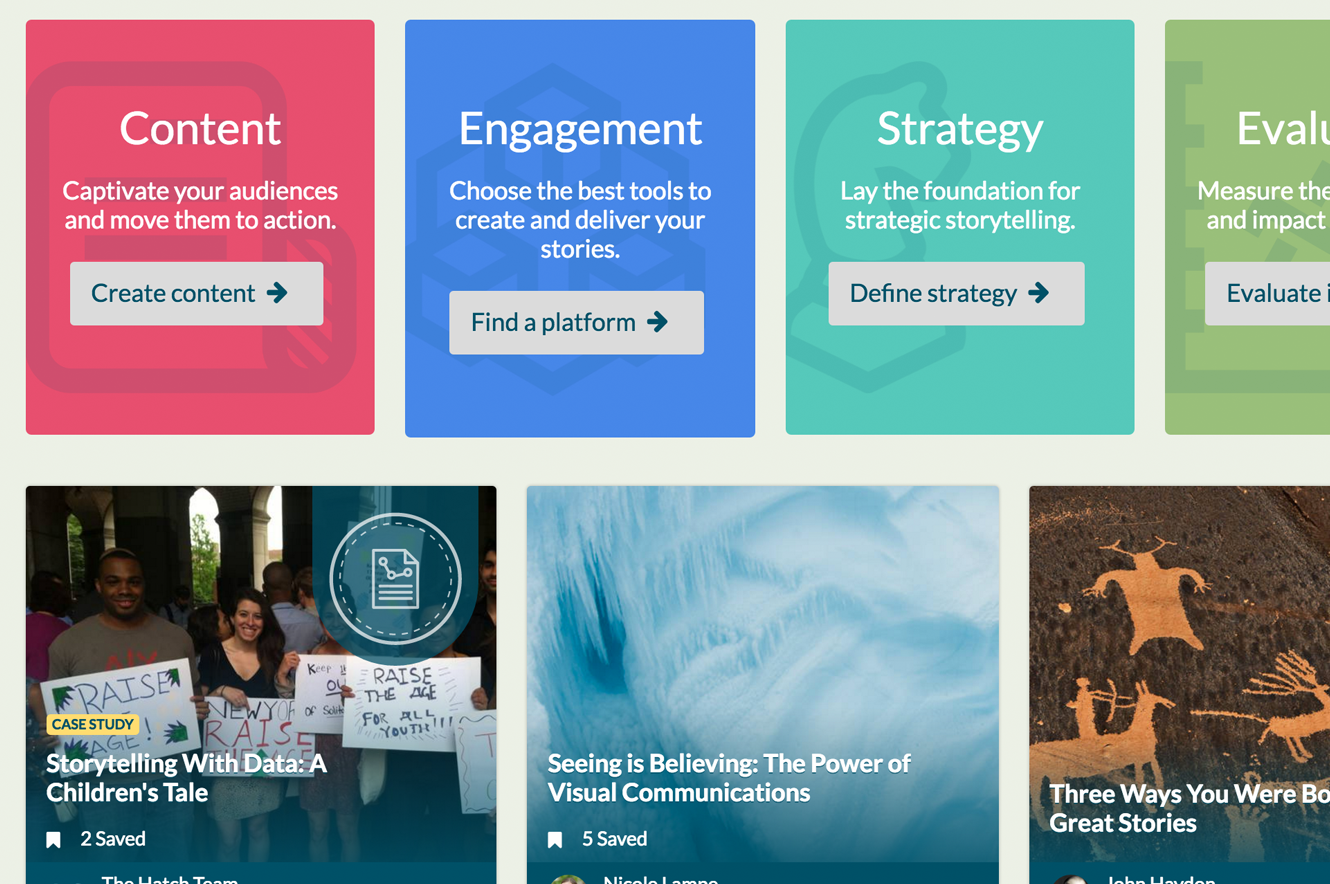The width and height of the screenshot is (1330, 884).
Task: Select the Content card heading
Action: coord(200,129)
